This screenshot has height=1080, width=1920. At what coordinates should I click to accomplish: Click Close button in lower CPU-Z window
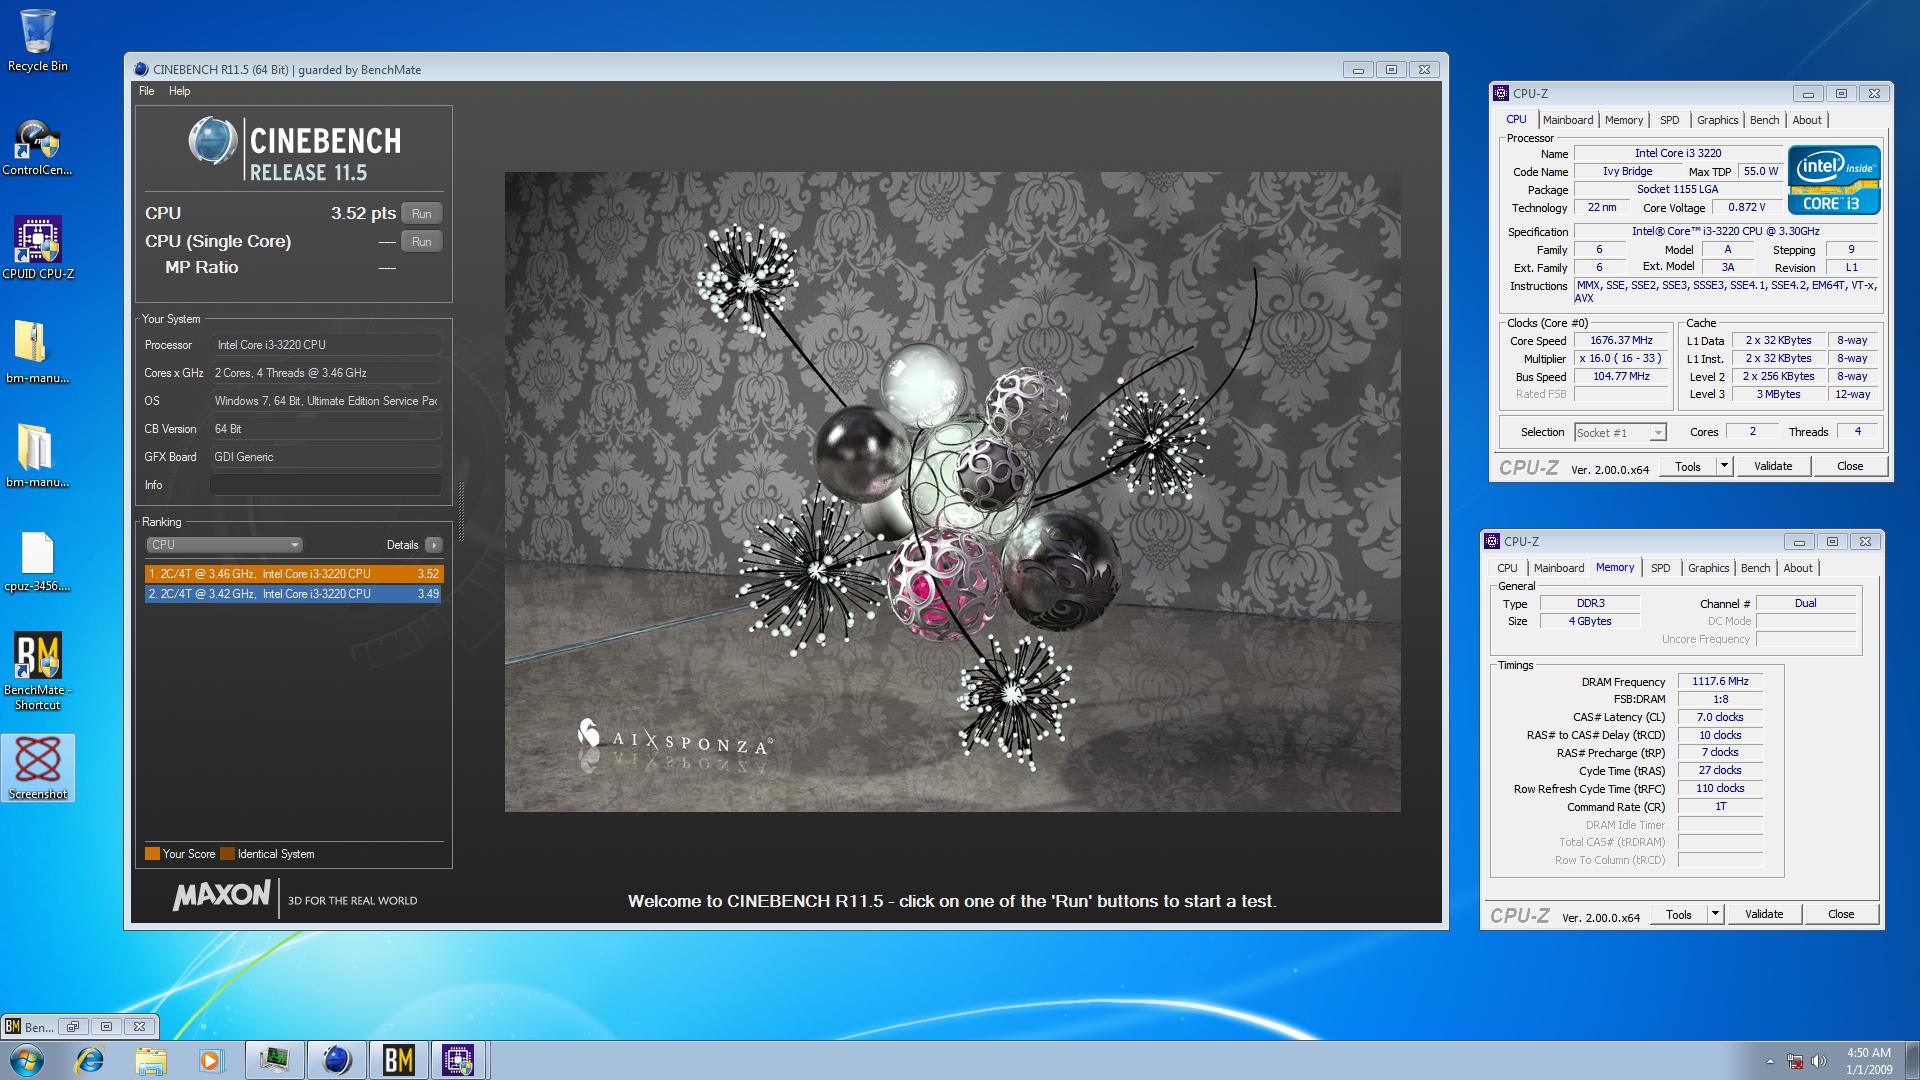[x=1841, y=915]
